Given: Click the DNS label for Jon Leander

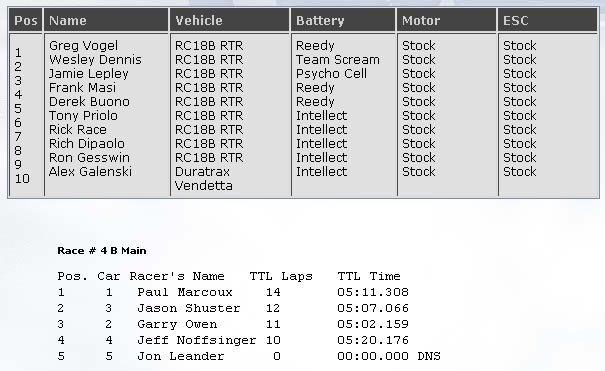Looking at the screenshot, I should [x=429, y=356].
